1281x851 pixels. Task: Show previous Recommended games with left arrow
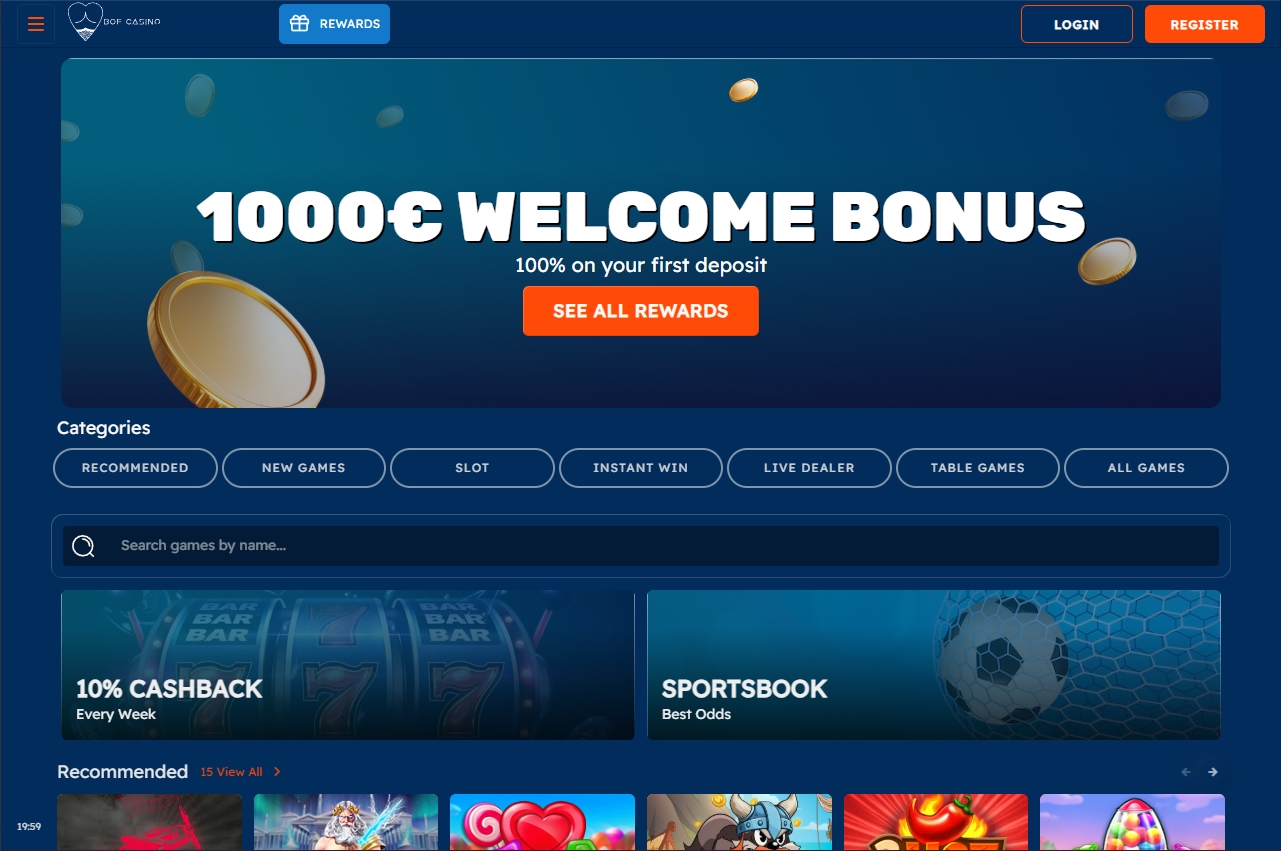click(x=1187, y=772)
